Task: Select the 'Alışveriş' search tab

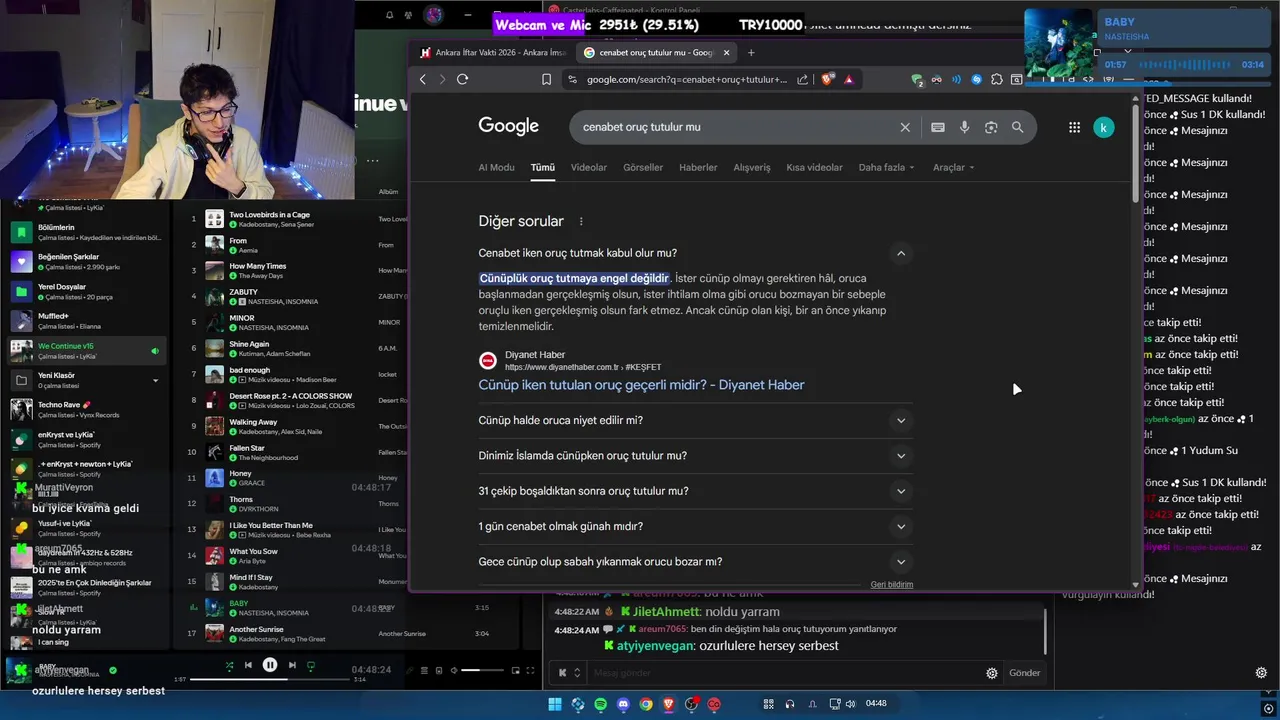Action: [x=752, y=168]
